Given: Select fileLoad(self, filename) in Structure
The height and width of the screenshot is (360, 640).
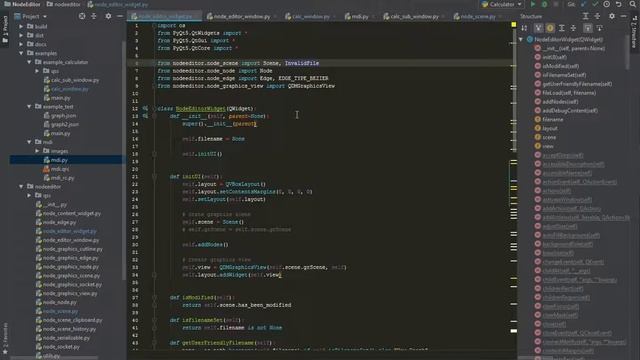Looking at the screenshot, I should pos(569,93).
